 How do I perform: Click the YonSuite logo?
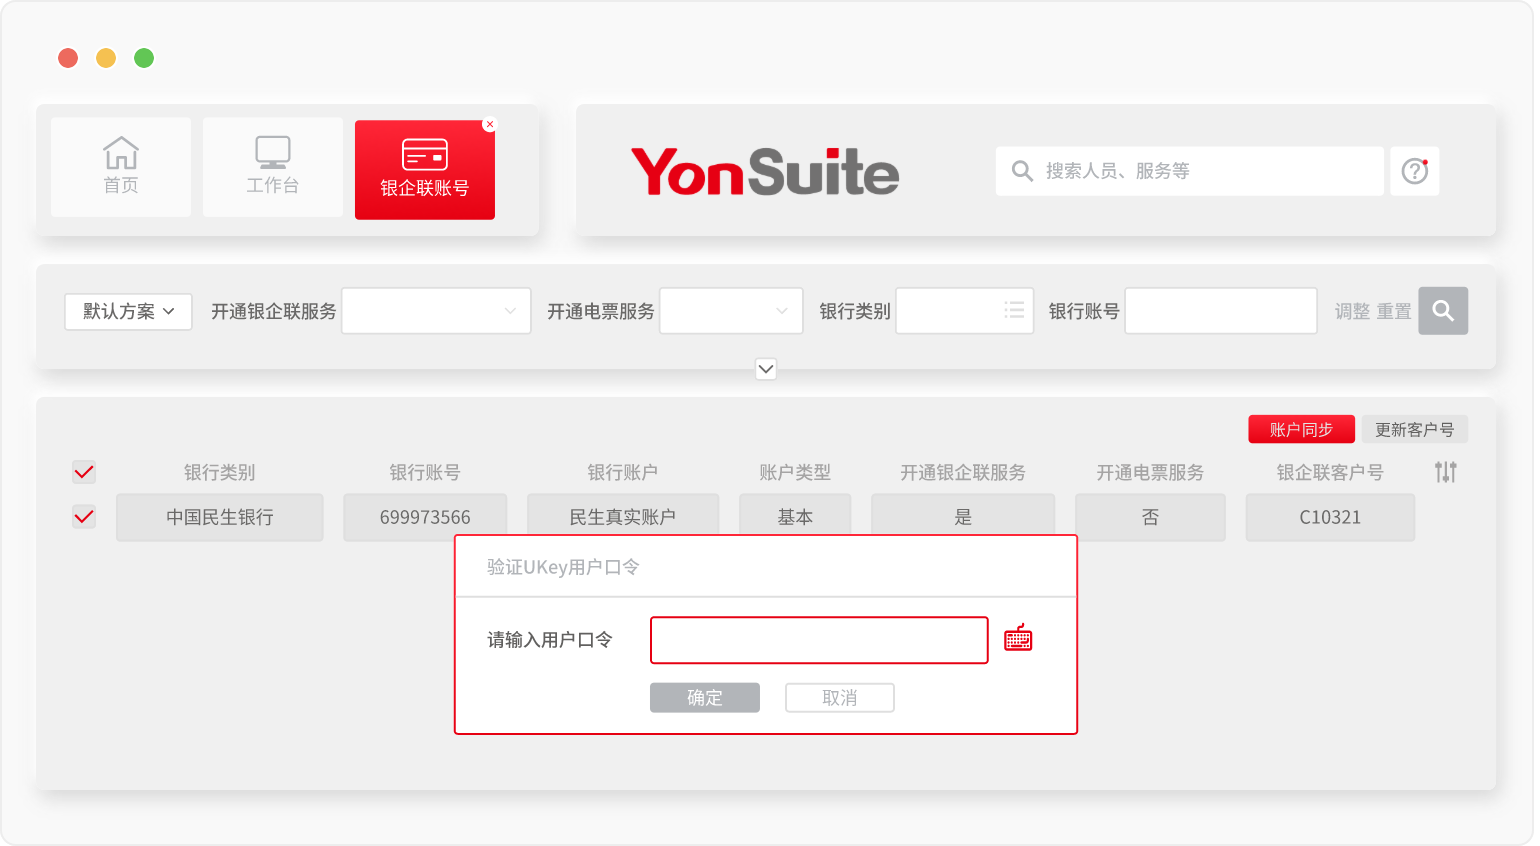(x=765, y=171)
